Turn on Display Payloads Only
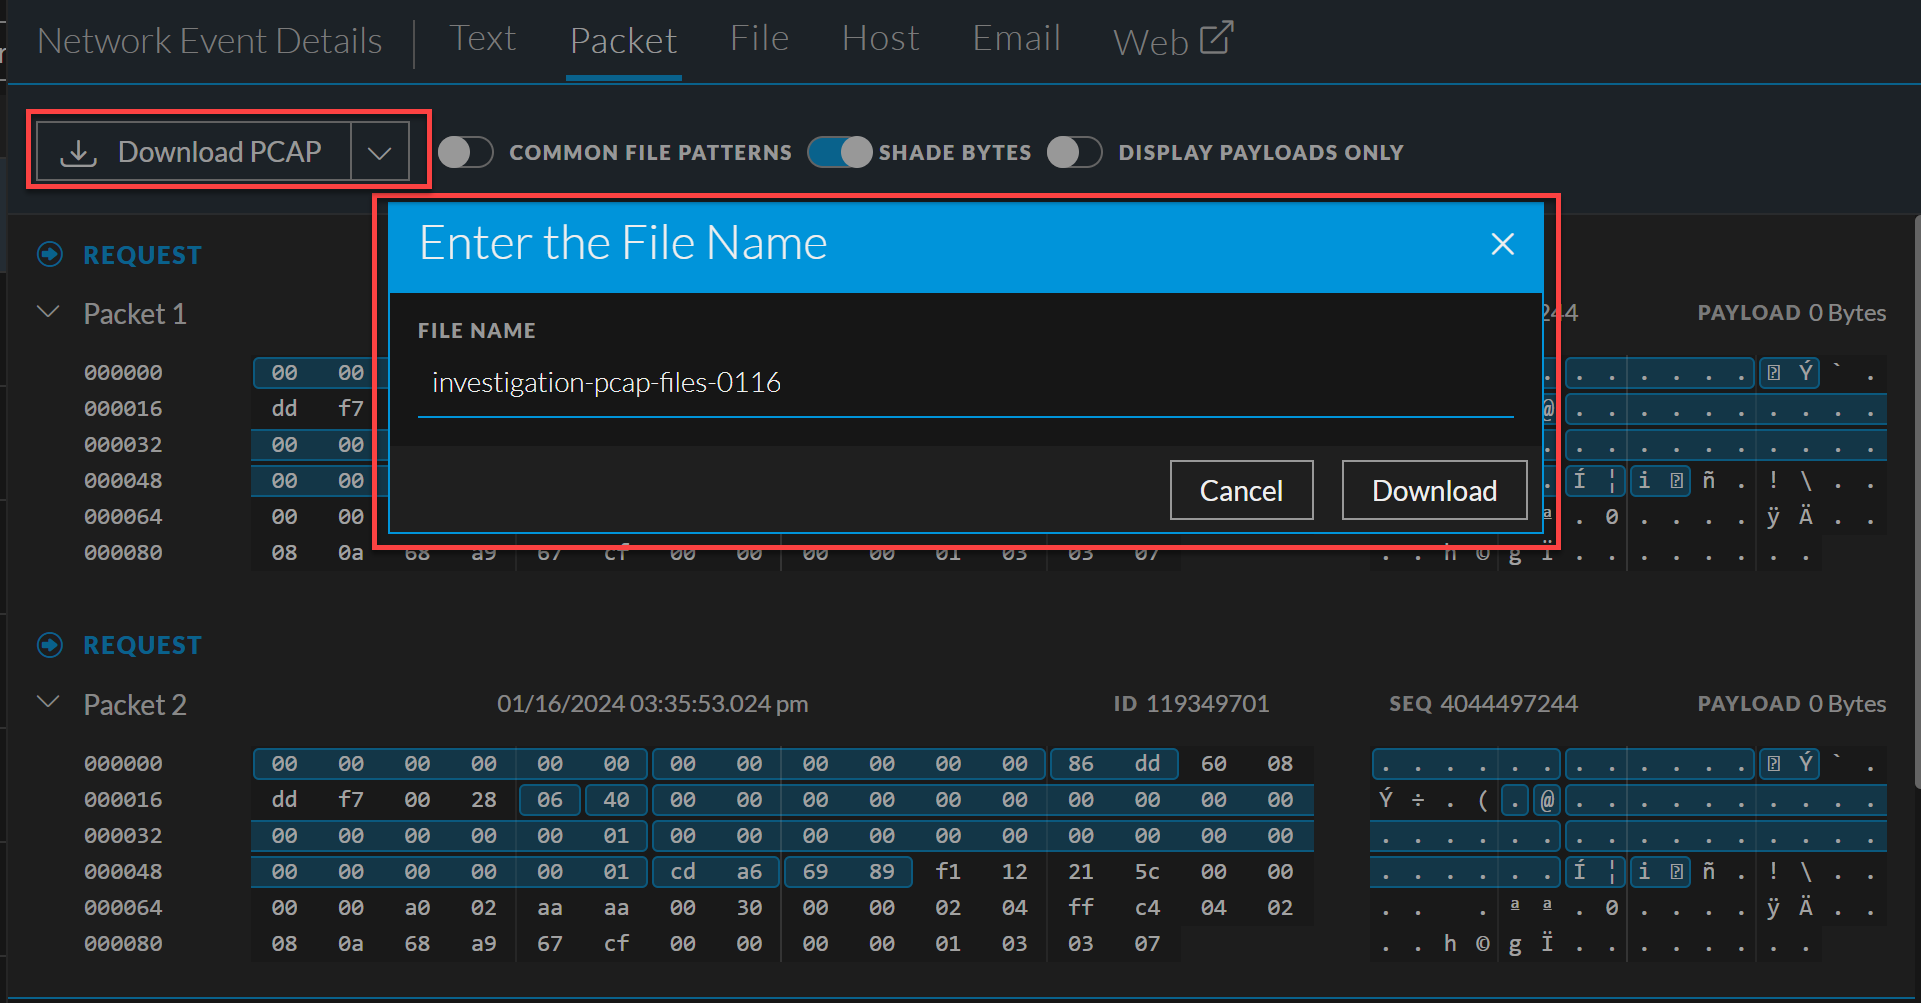Image resolution: width=1921 pixels, height=1003 pixels. pyautogui.click(x=1075, y=152)
